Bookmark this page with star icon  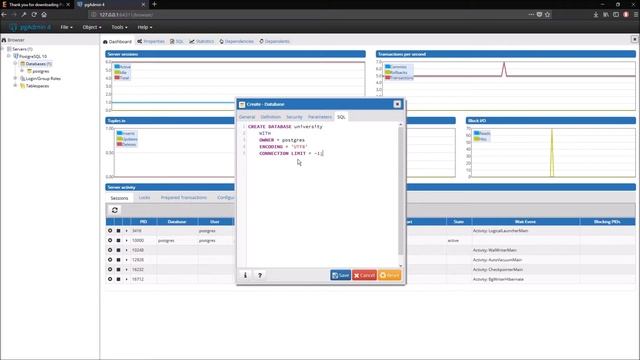(547, 14)
